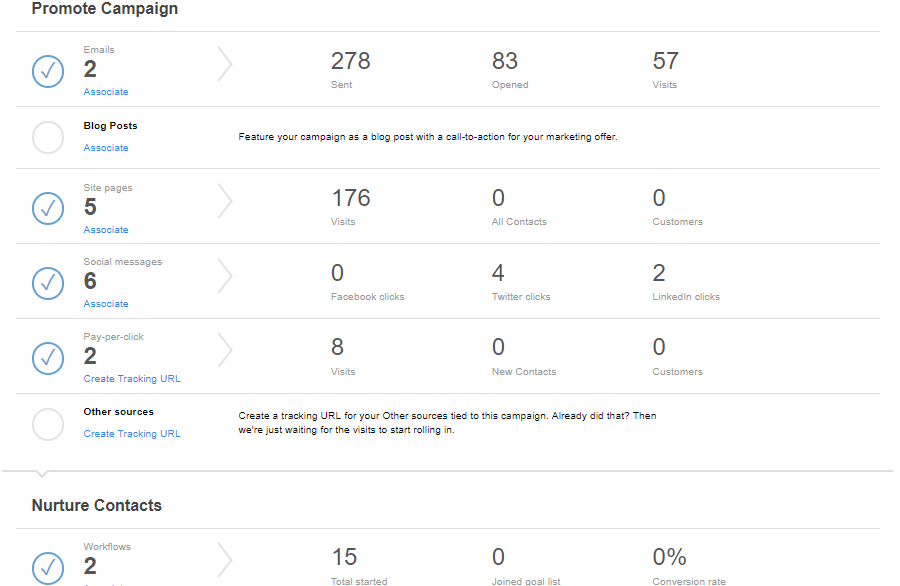Click the checkmark circle beside Emails
This screenshot has height=586, width=900.
click(48, 71)
